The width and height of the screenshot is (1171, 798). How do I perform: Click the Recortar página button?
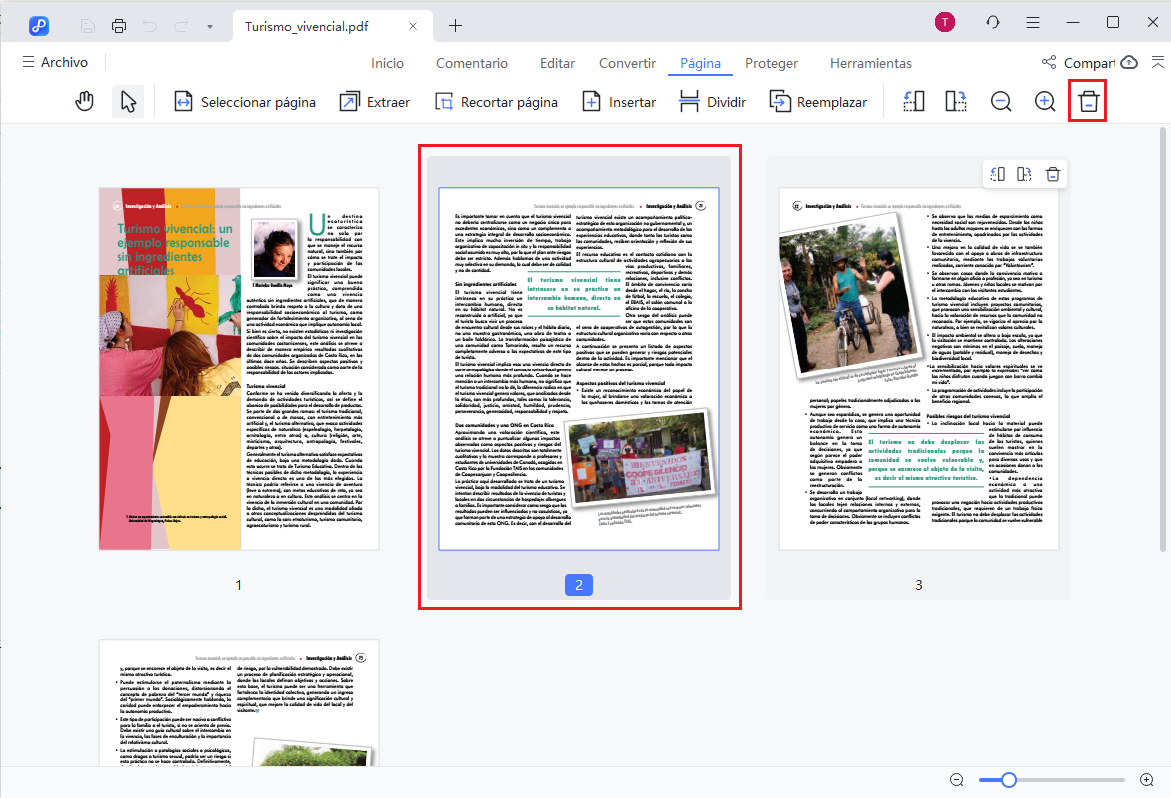496,102
